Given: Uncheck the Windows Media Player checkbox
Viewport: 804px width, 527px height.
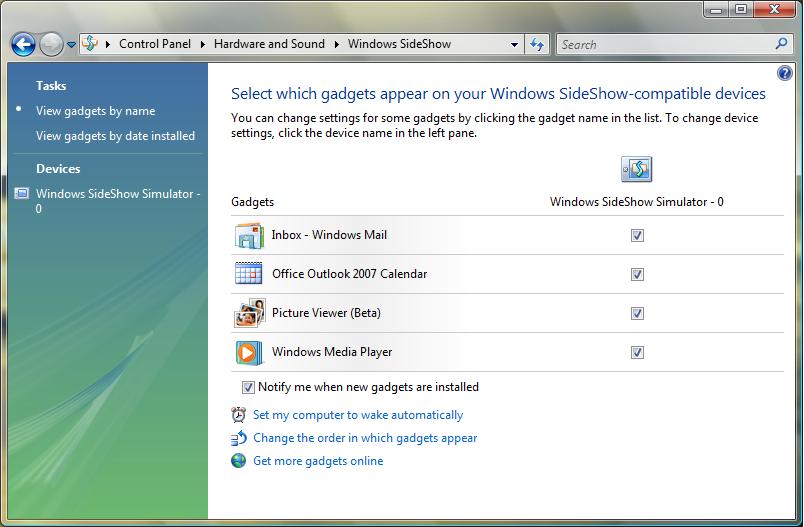Looking at the screenshot, I should coord(637,352).
